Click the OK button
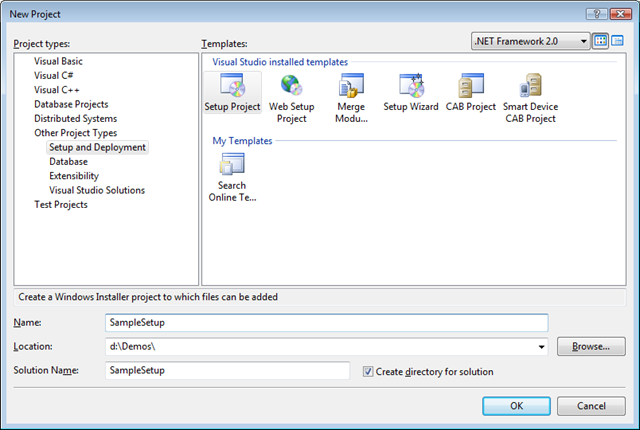The image size is (640, 430). pos(516,406)
